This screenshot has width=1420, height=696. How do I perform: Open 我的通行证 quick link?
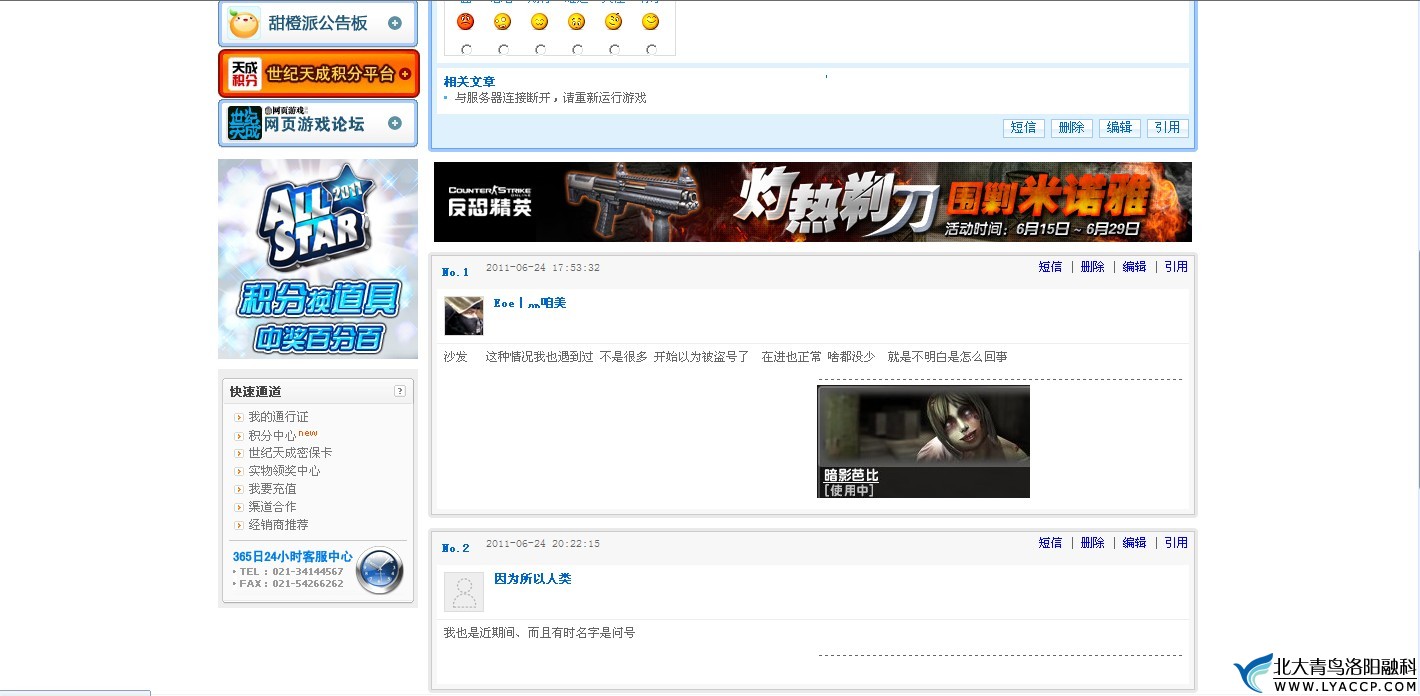pos(278,417)
